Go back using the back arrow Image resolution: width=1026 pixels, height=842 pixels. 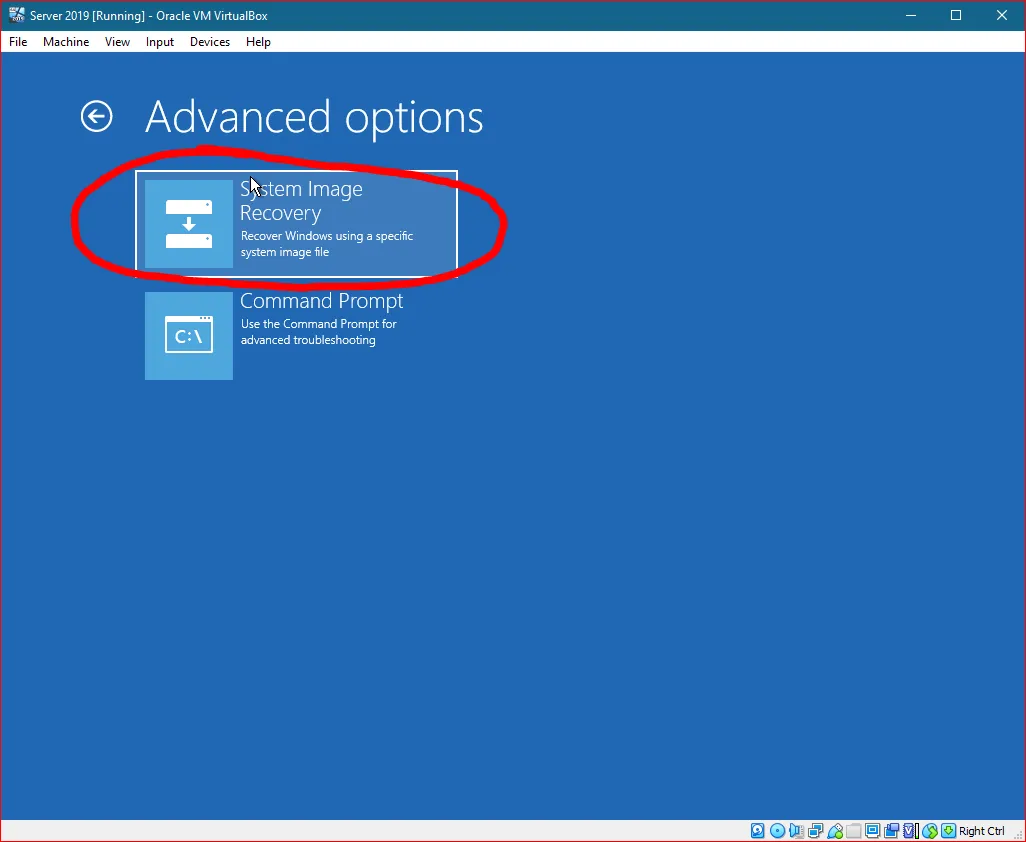click(96, 116)
